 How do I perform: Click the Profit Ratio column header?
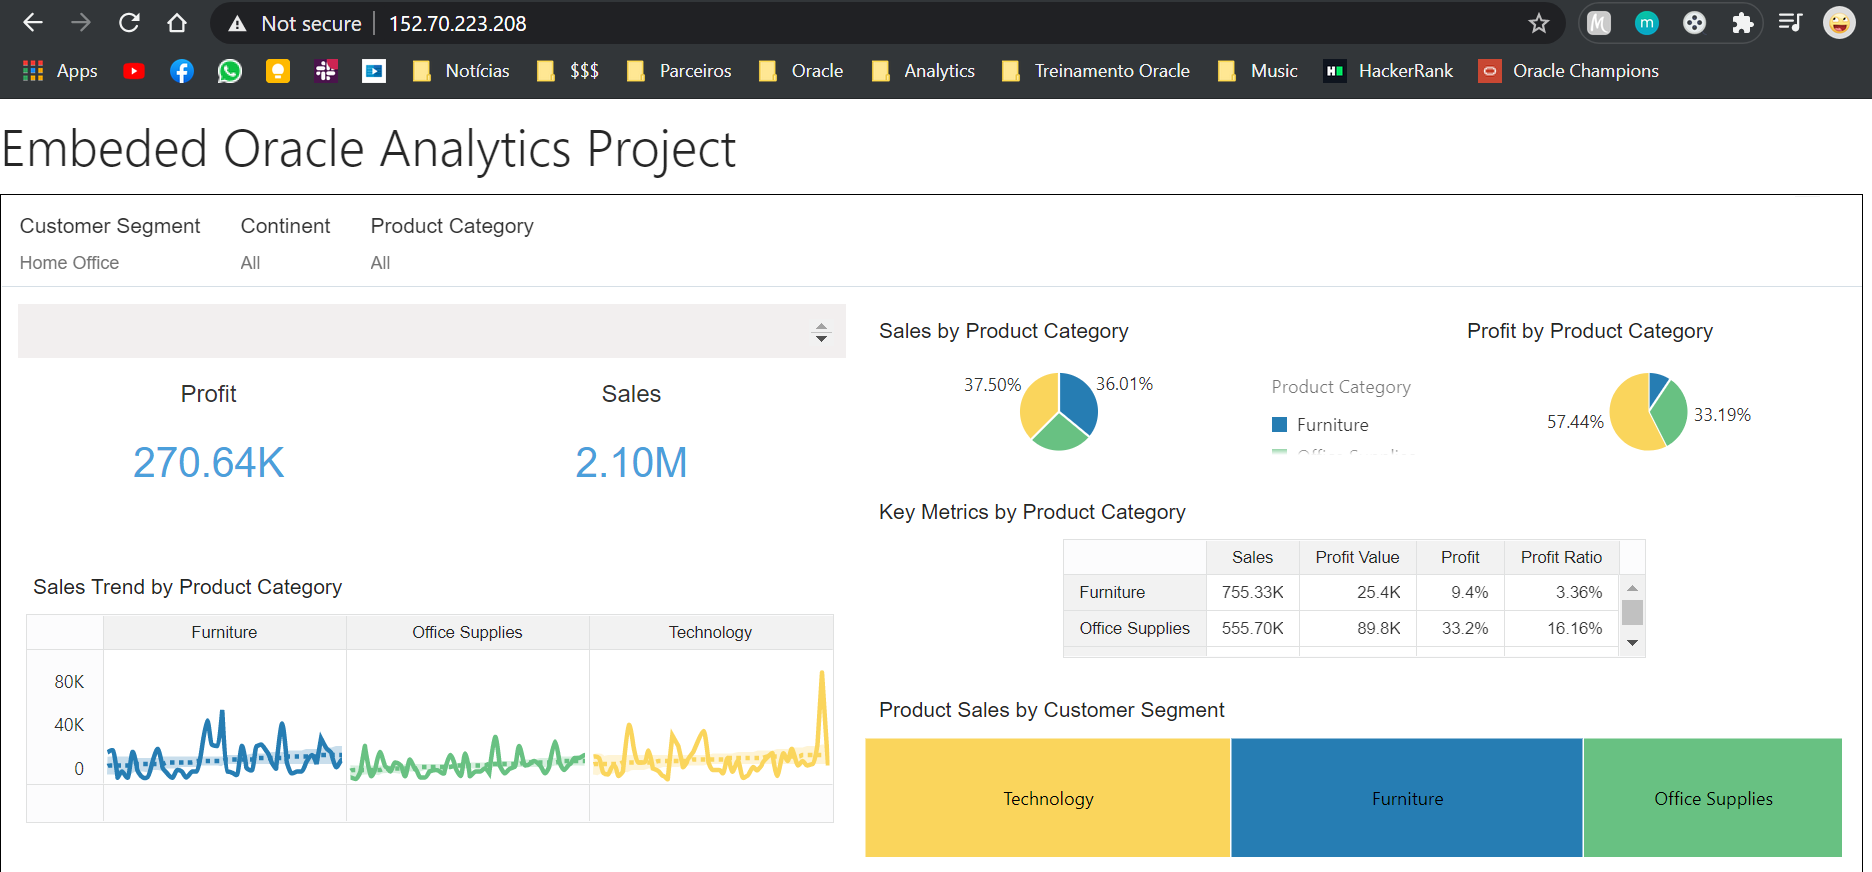click(x=1561, y=557)
